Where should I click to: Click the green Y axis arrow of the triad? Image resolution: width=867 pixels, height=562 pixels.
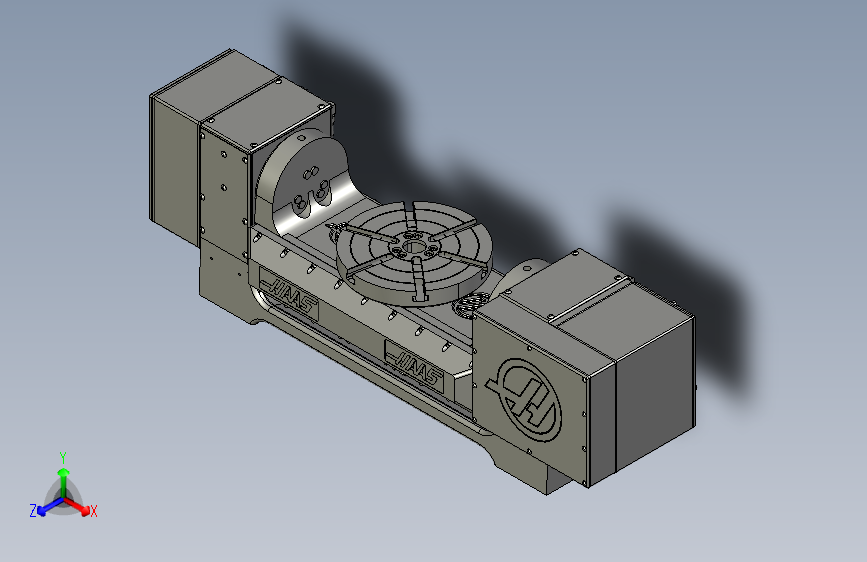click(x=64, y=482)
